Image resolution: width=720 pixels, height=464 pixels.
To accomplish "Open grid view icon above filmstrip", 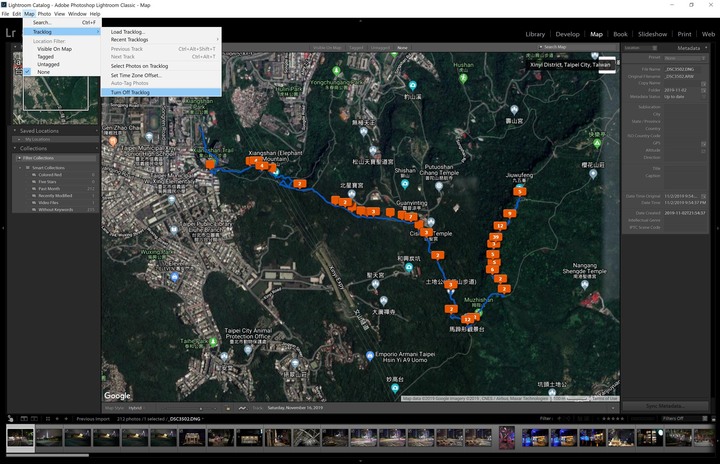I will [48, 419].
